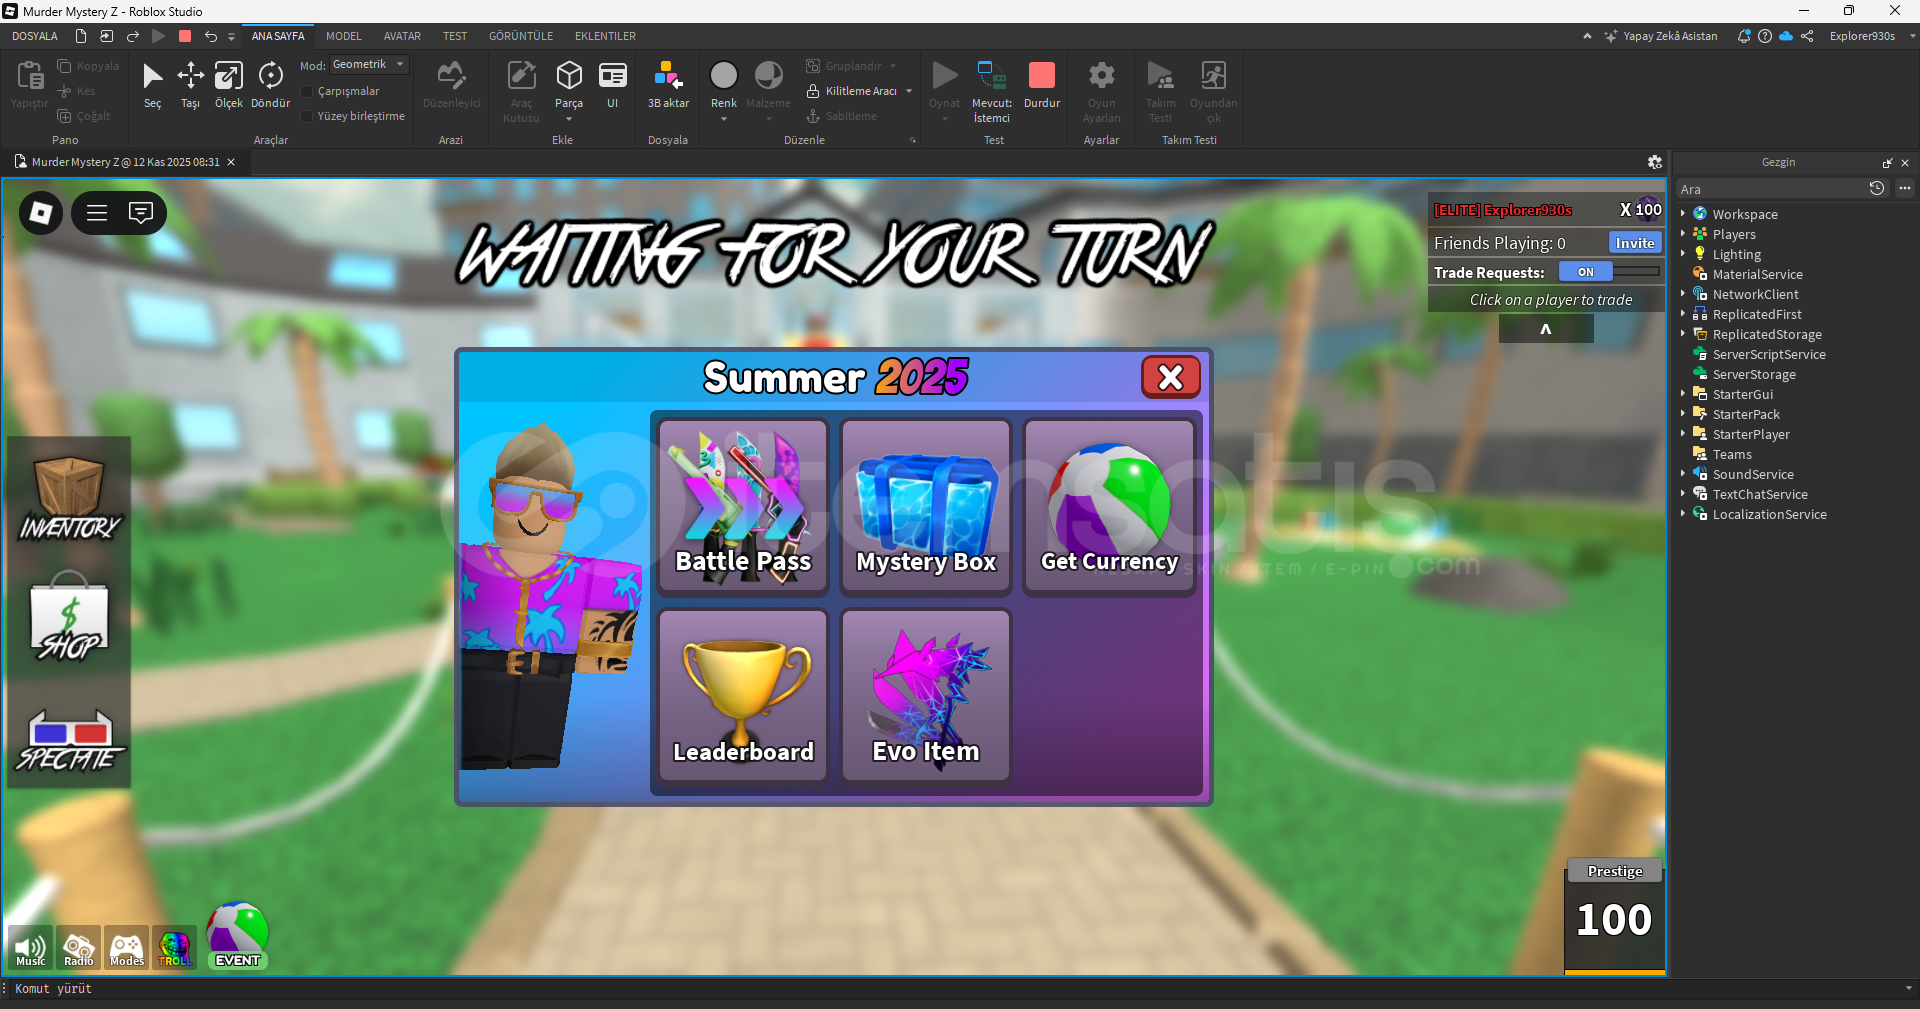The image size is (1920, 1009).
Task: Invite friends with the Invite button
Action: click(x=1635, y=243)
